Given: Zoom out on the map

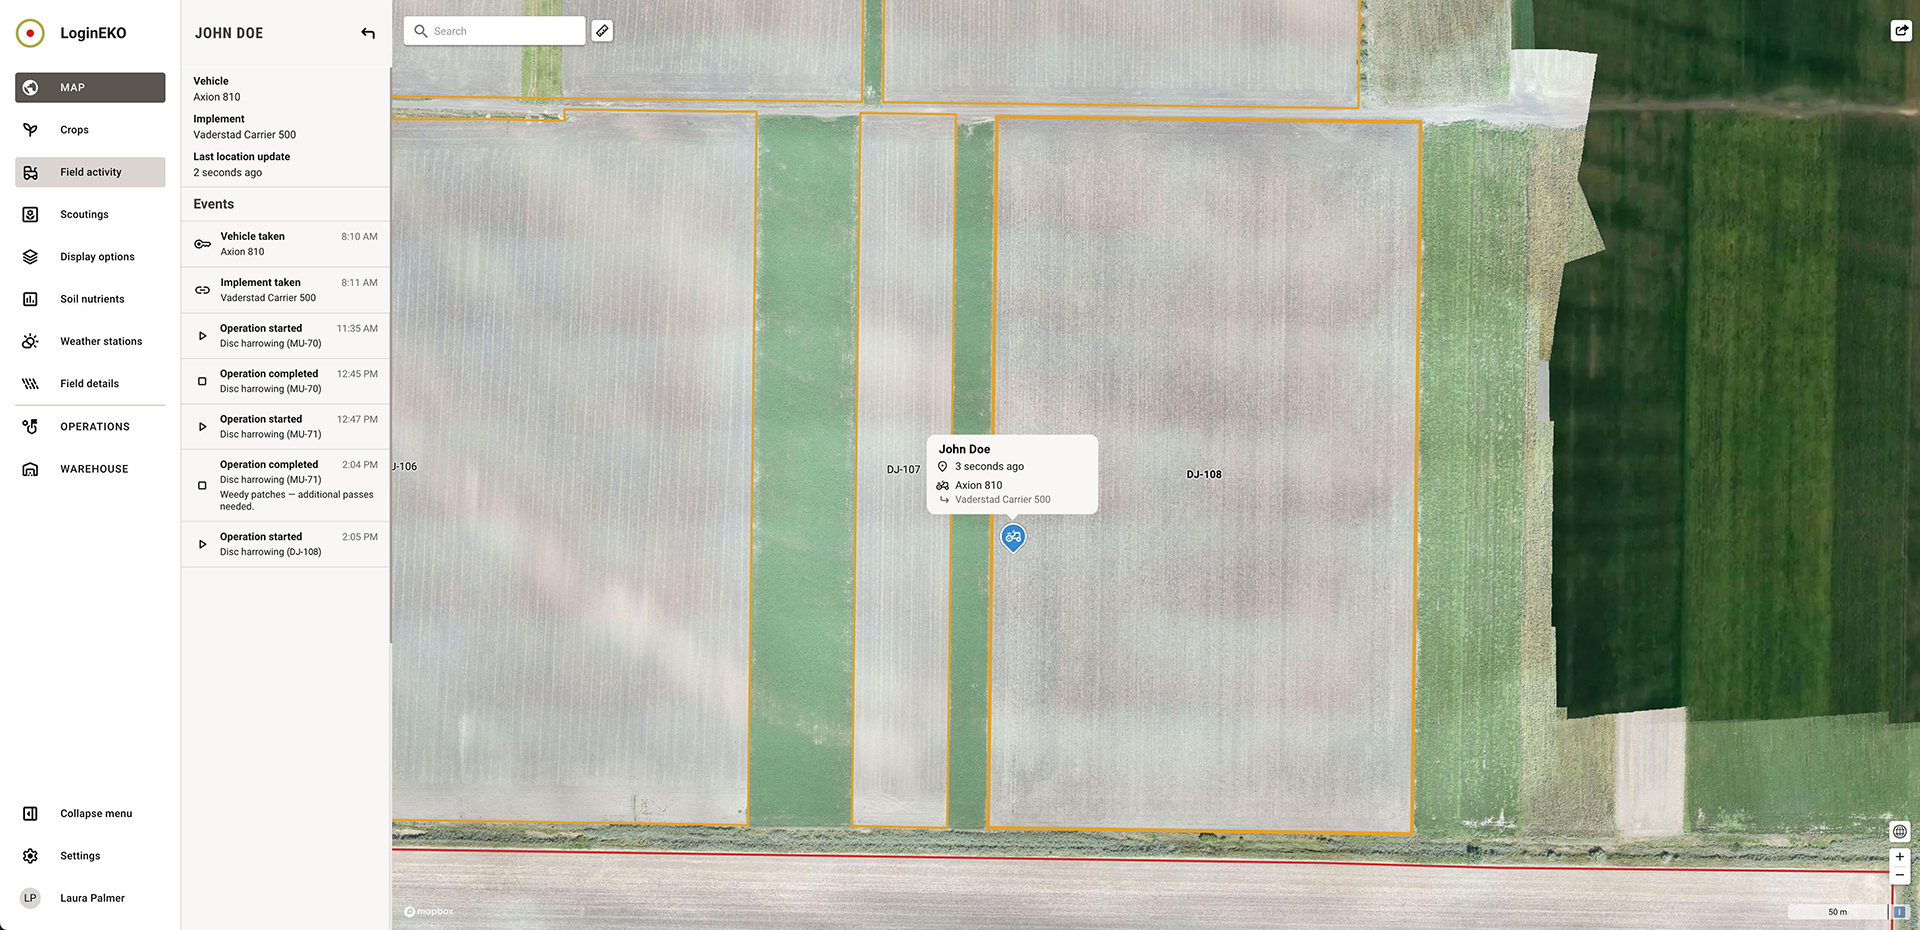Looking at the screenshot, I should [x=1899, y=875].
